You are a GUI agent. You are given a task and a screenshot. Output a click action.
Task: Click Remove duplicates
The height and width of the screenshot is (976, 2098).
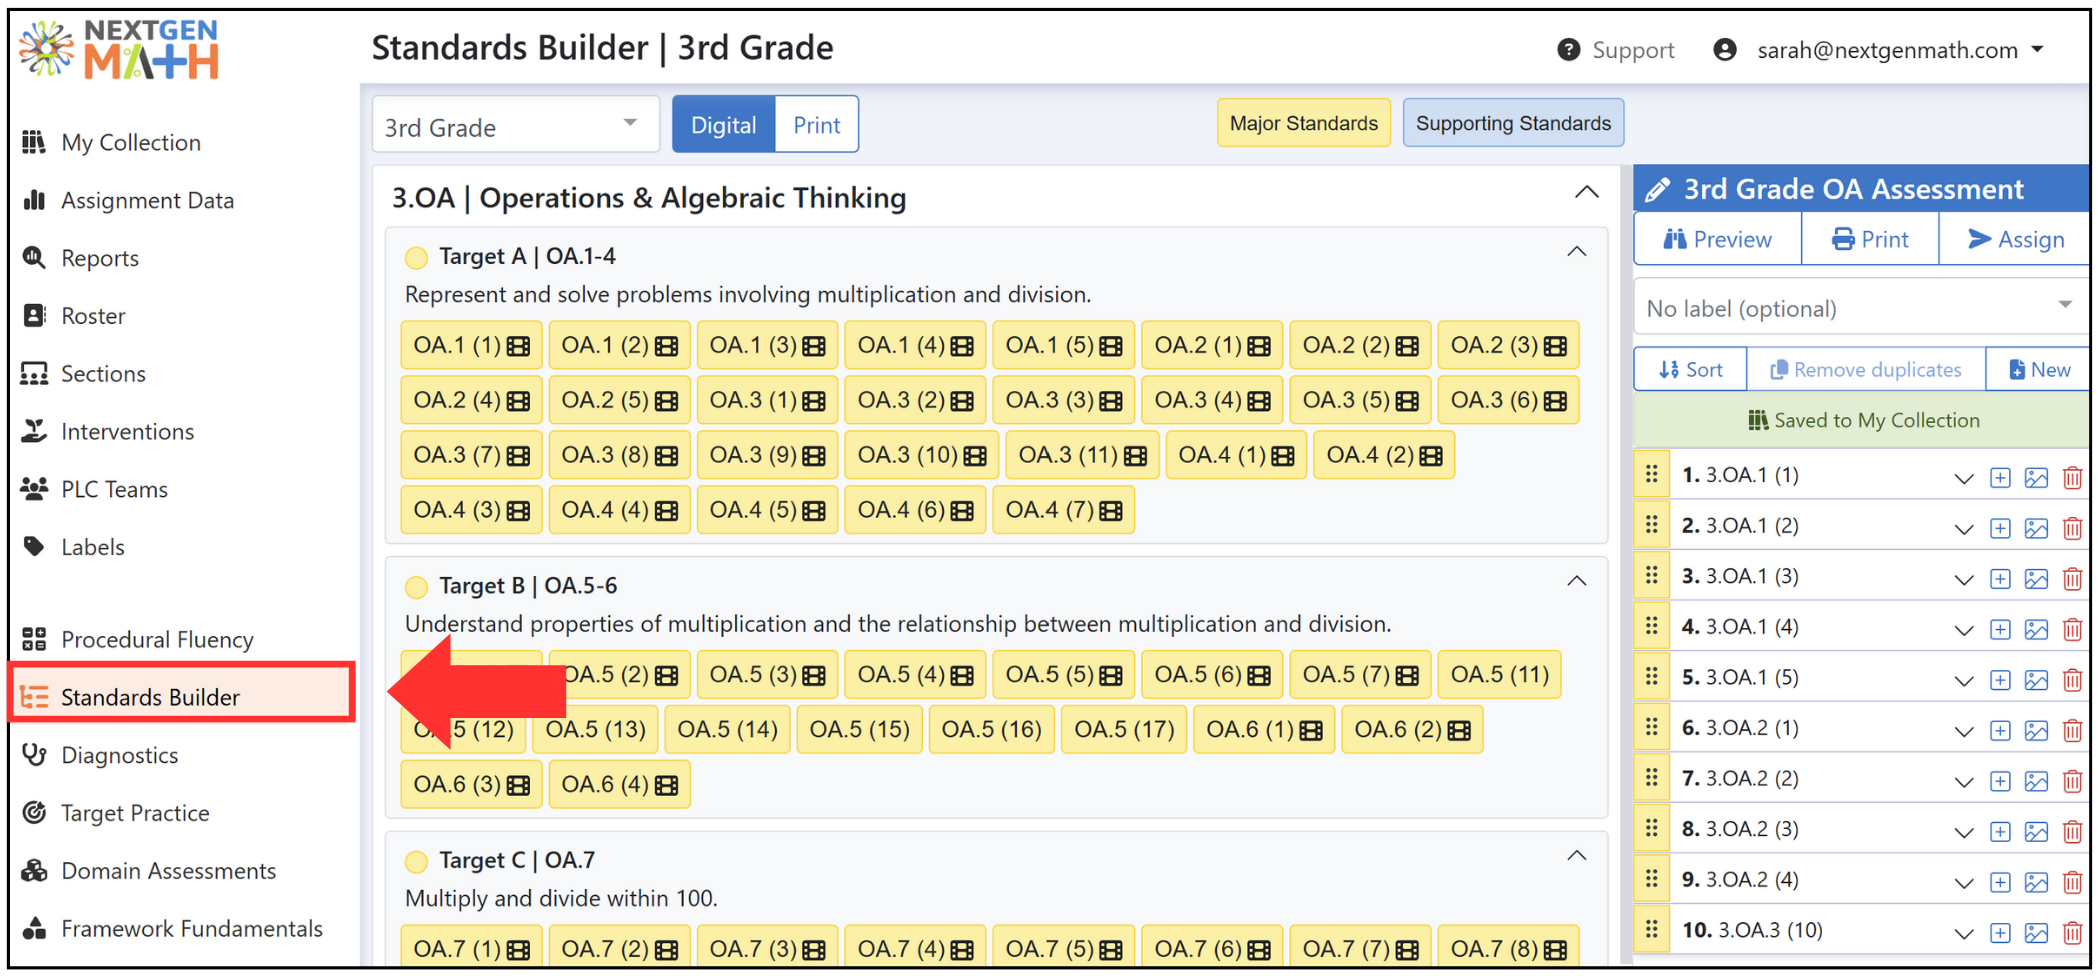1866,370
